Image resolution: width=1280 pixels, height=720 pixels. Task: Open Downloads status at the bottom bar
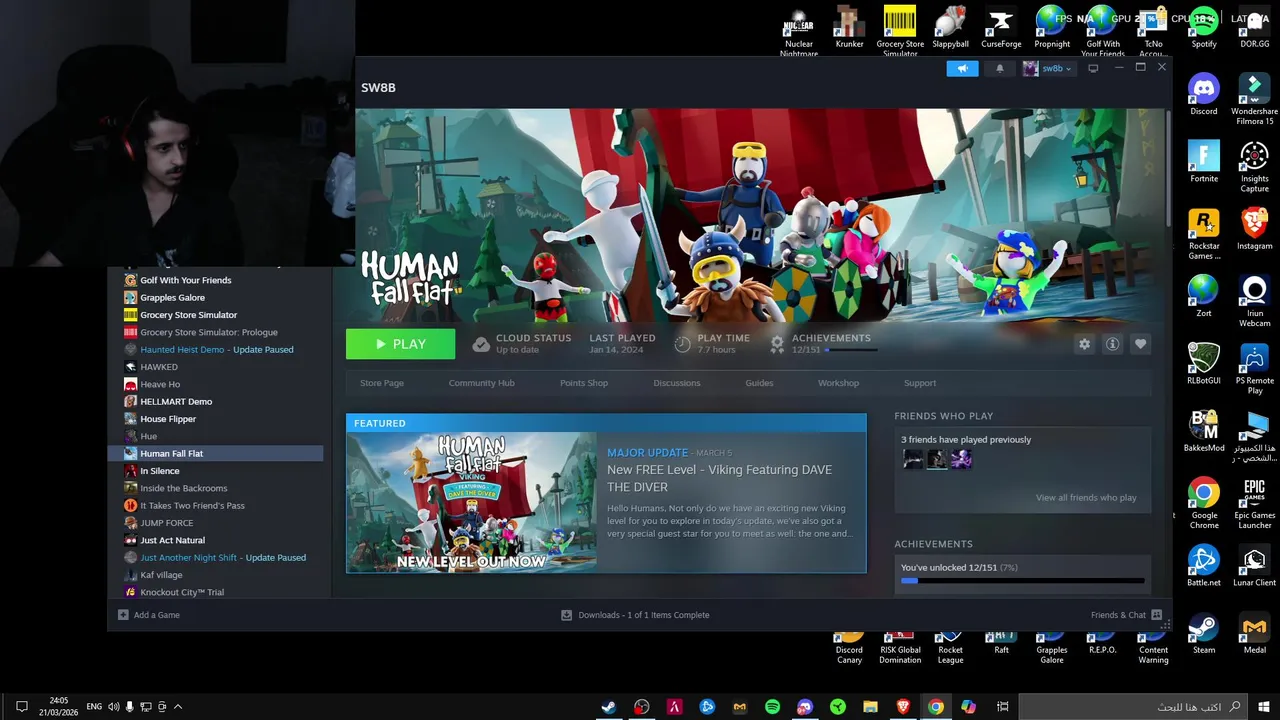[x=636, y=615]
